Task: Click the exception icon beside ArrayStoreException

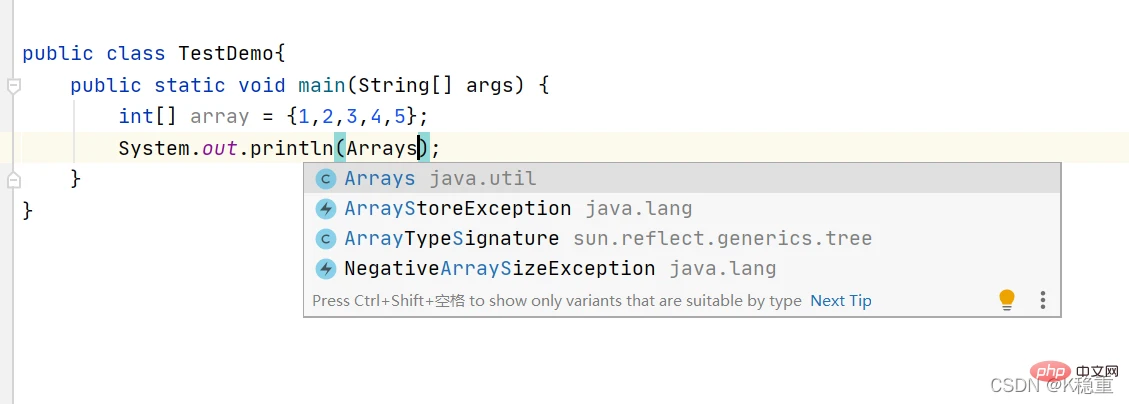Action: (x=326, y=209)
